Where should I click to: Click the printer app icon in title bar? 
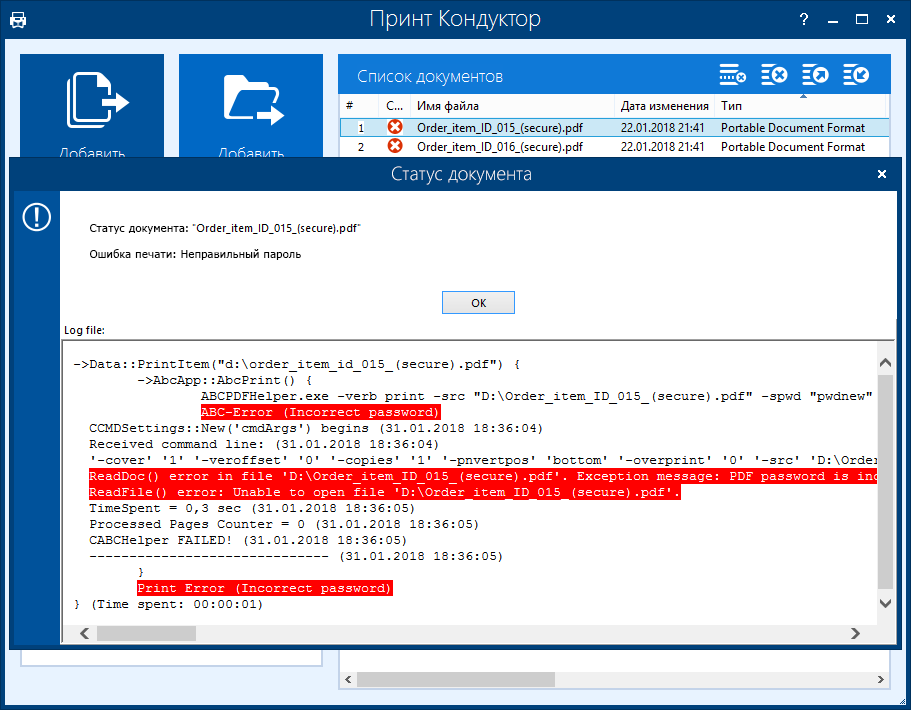point(18,20)
